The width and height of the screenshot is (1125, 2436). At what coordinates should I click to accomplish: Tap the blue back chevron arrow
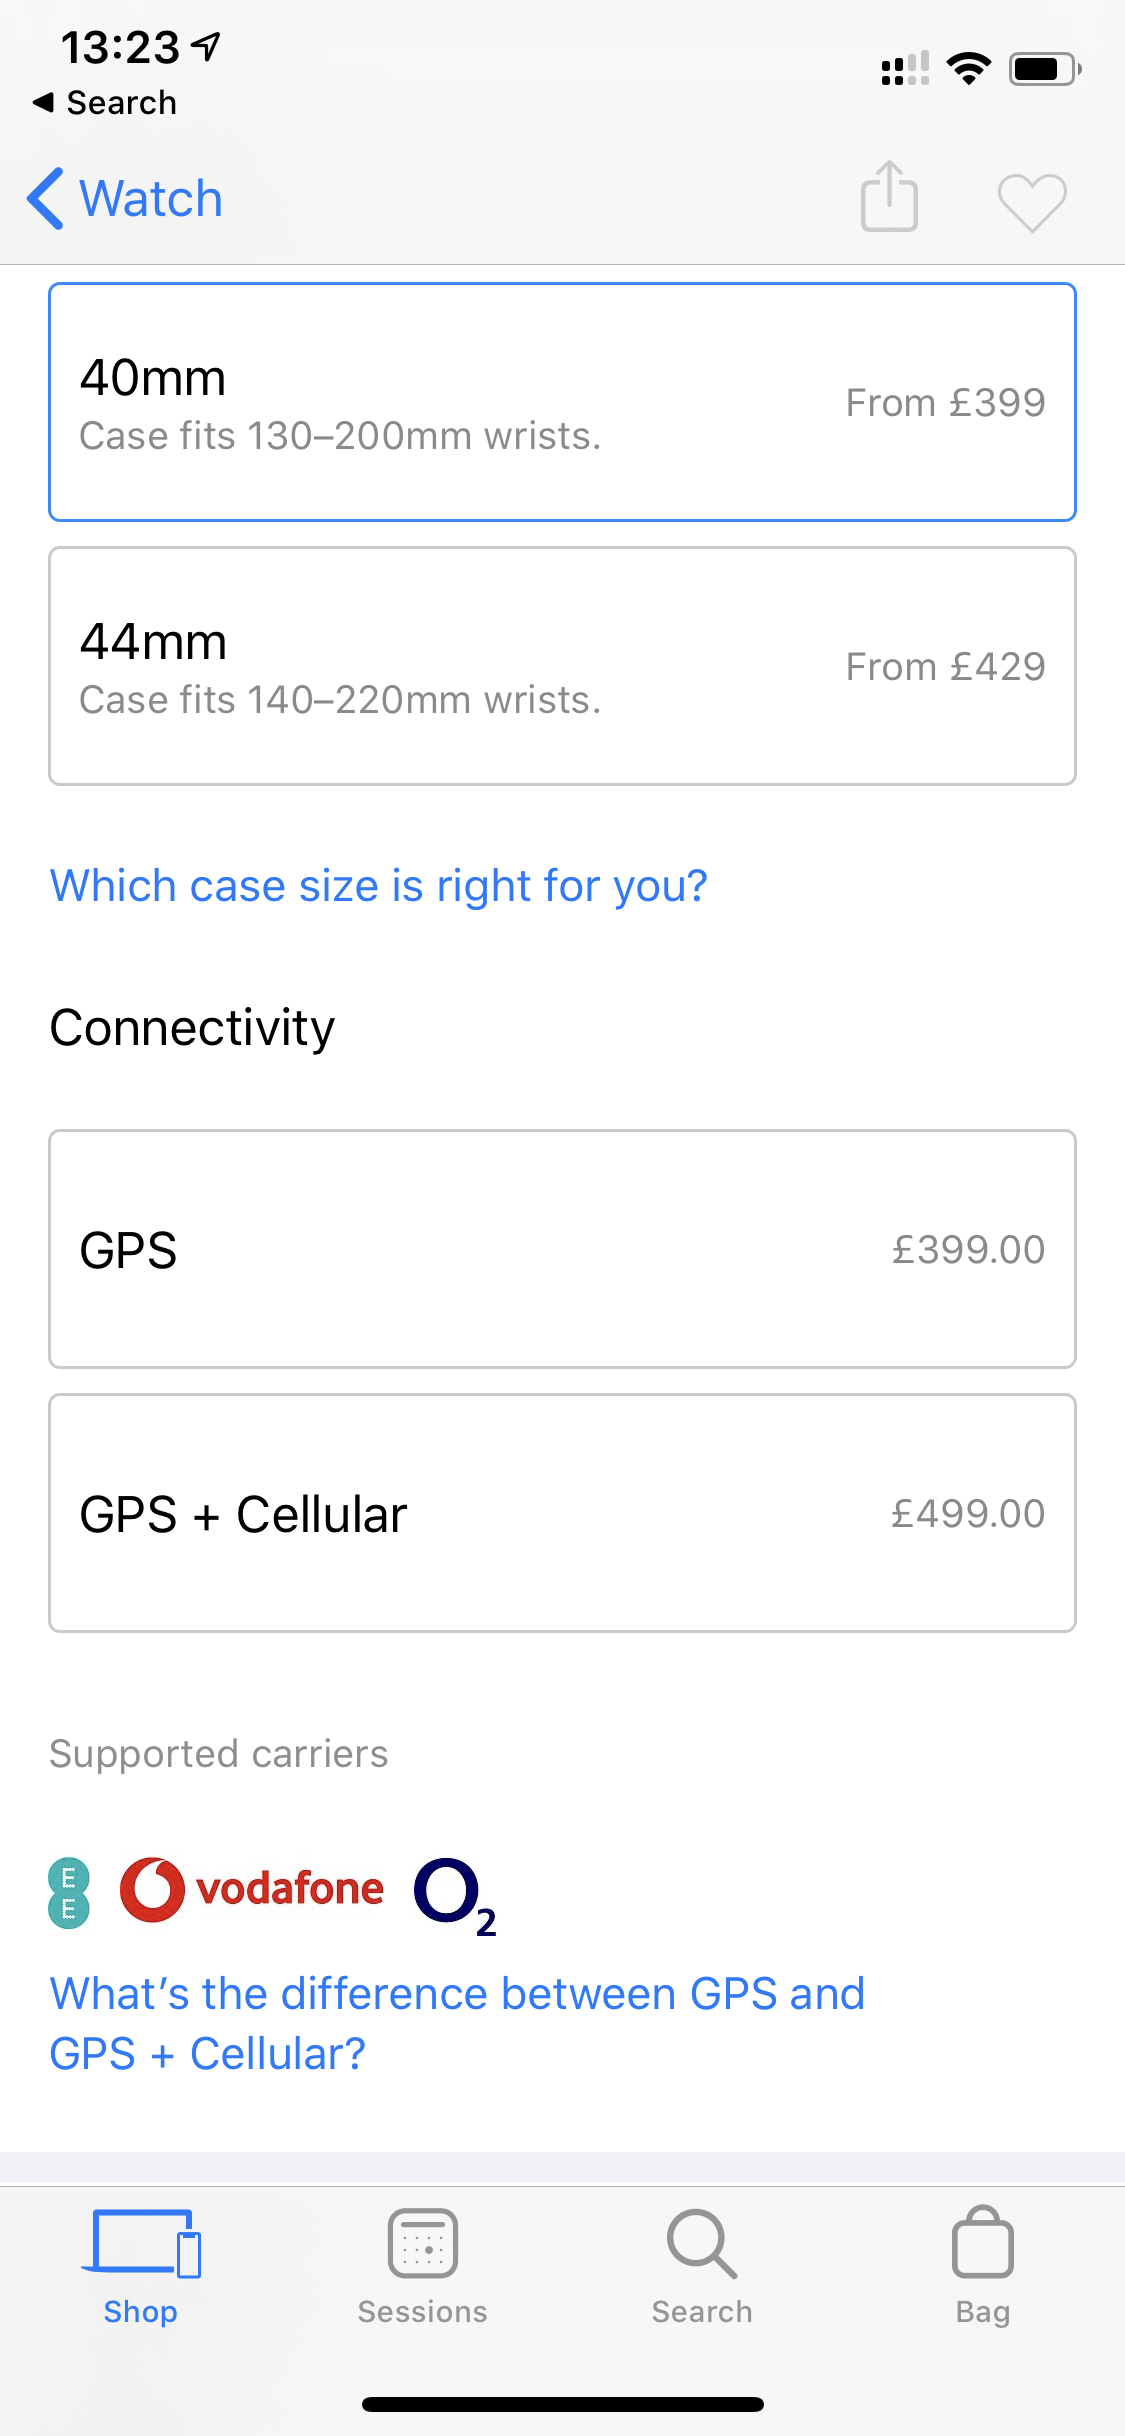pos(46,198)
